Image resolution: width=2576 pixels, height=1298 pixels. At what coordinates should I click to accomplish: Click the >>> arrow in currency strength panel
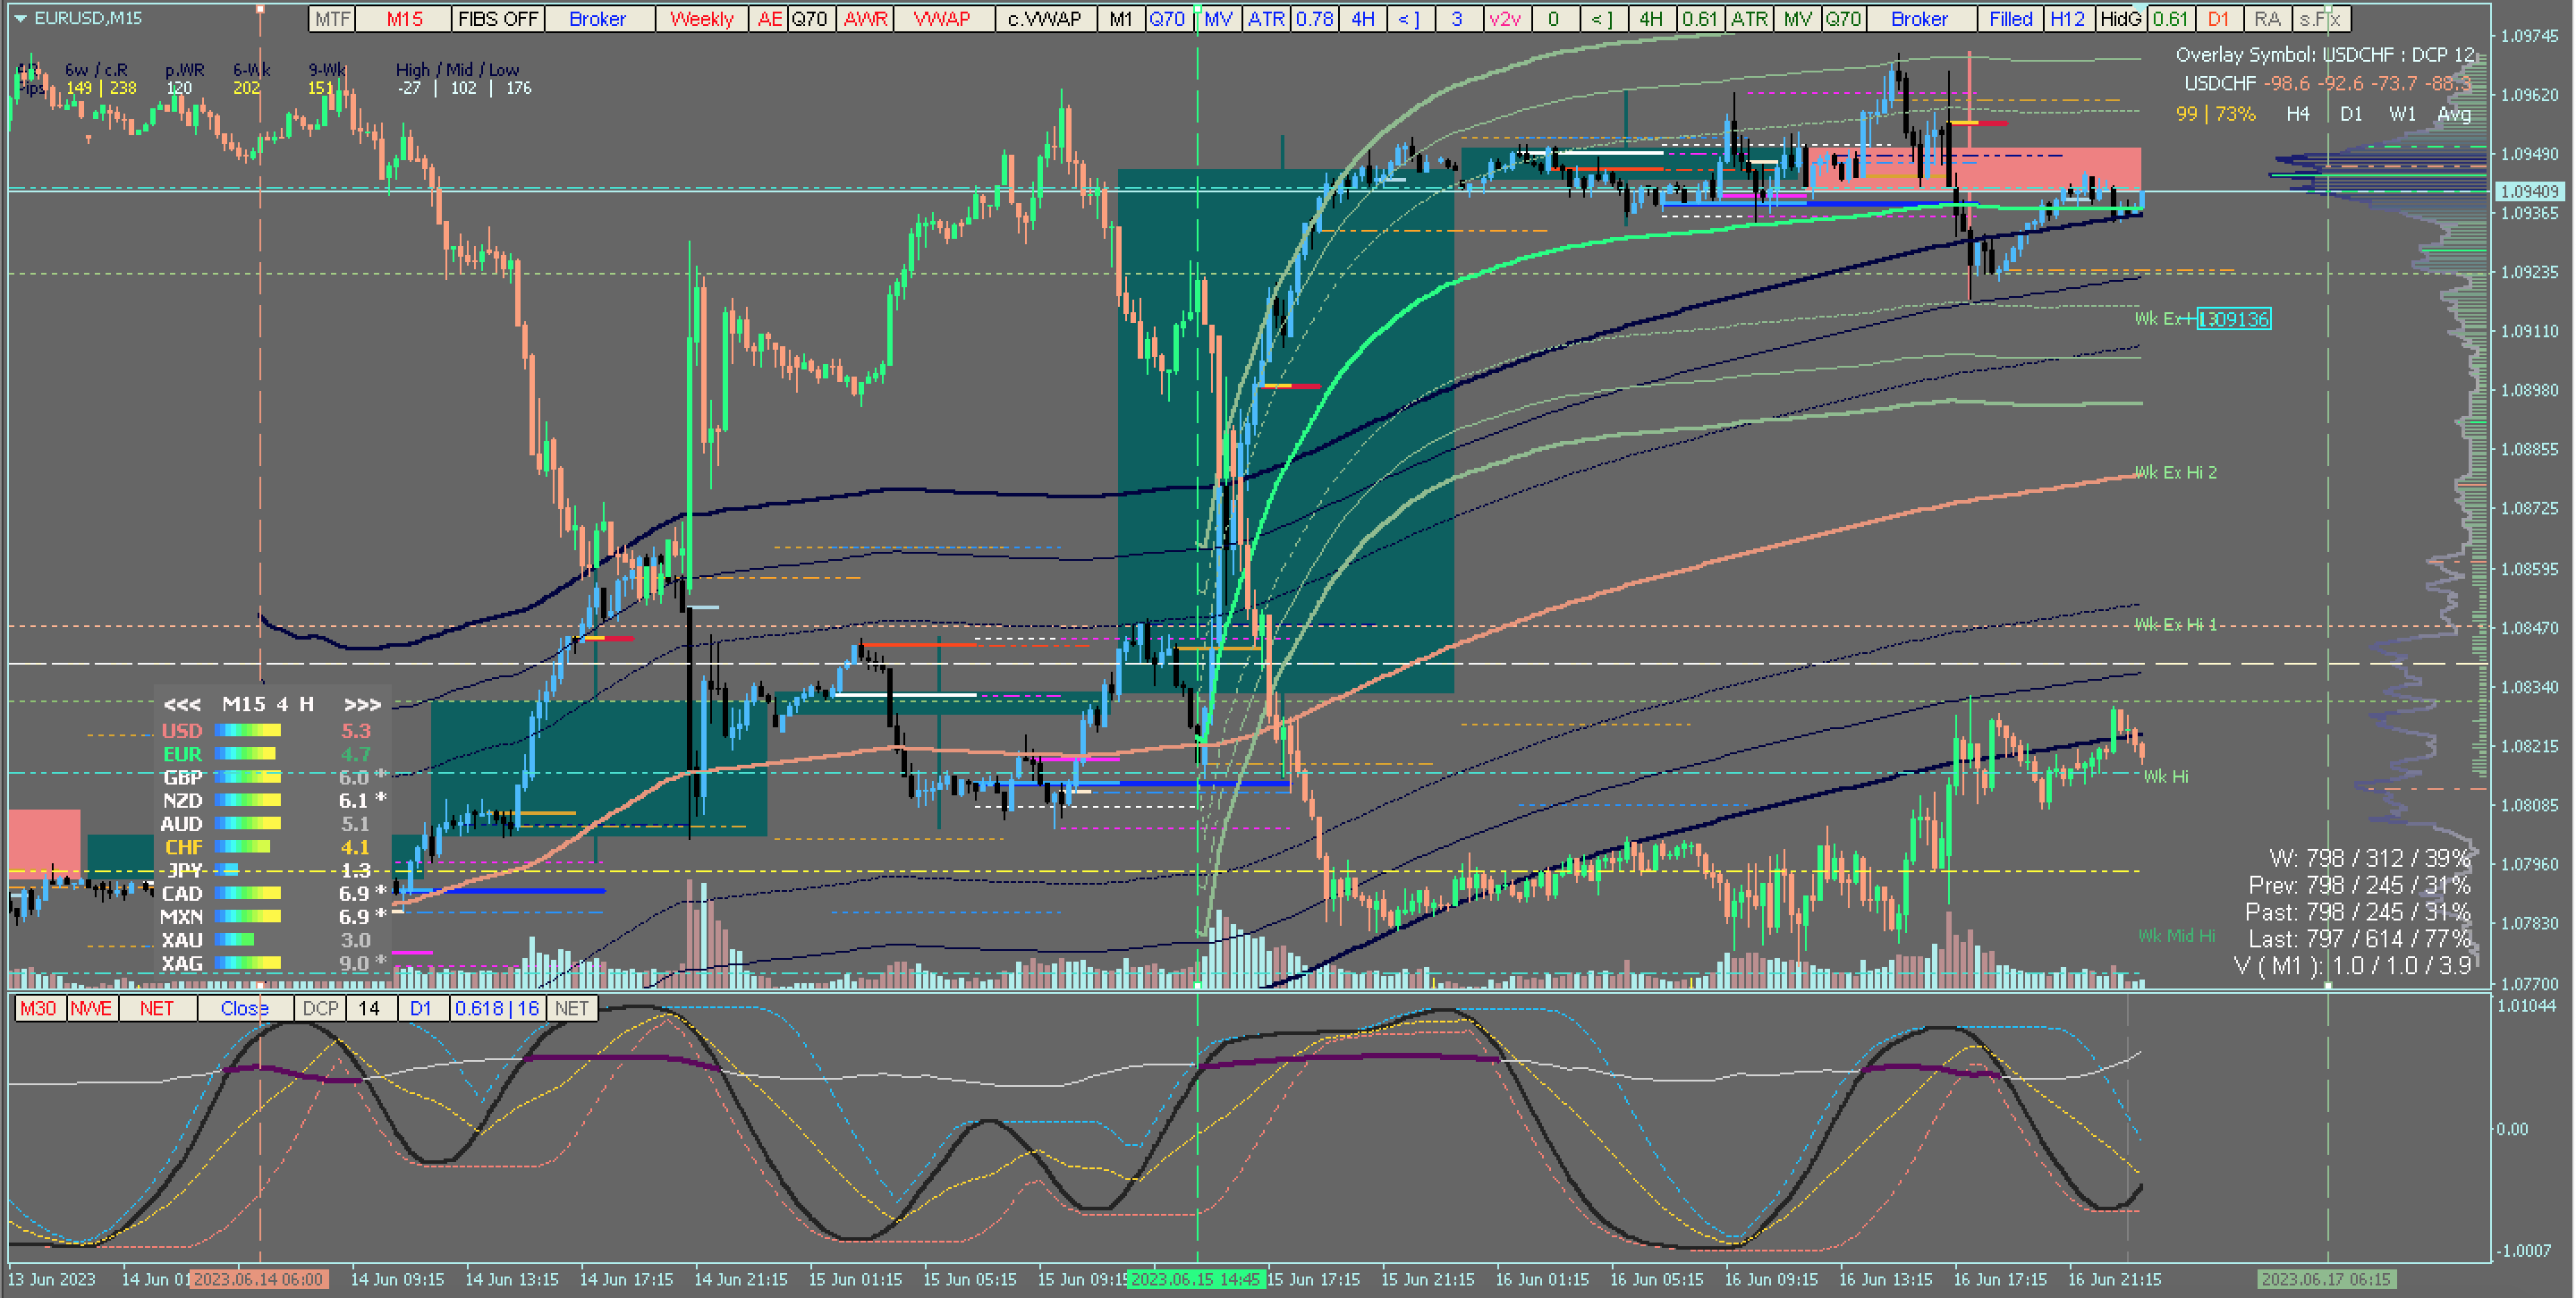(x=362, y=705)
